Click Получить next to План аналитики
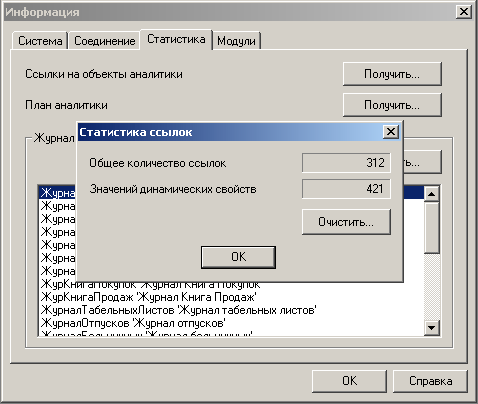 [392, 105]
